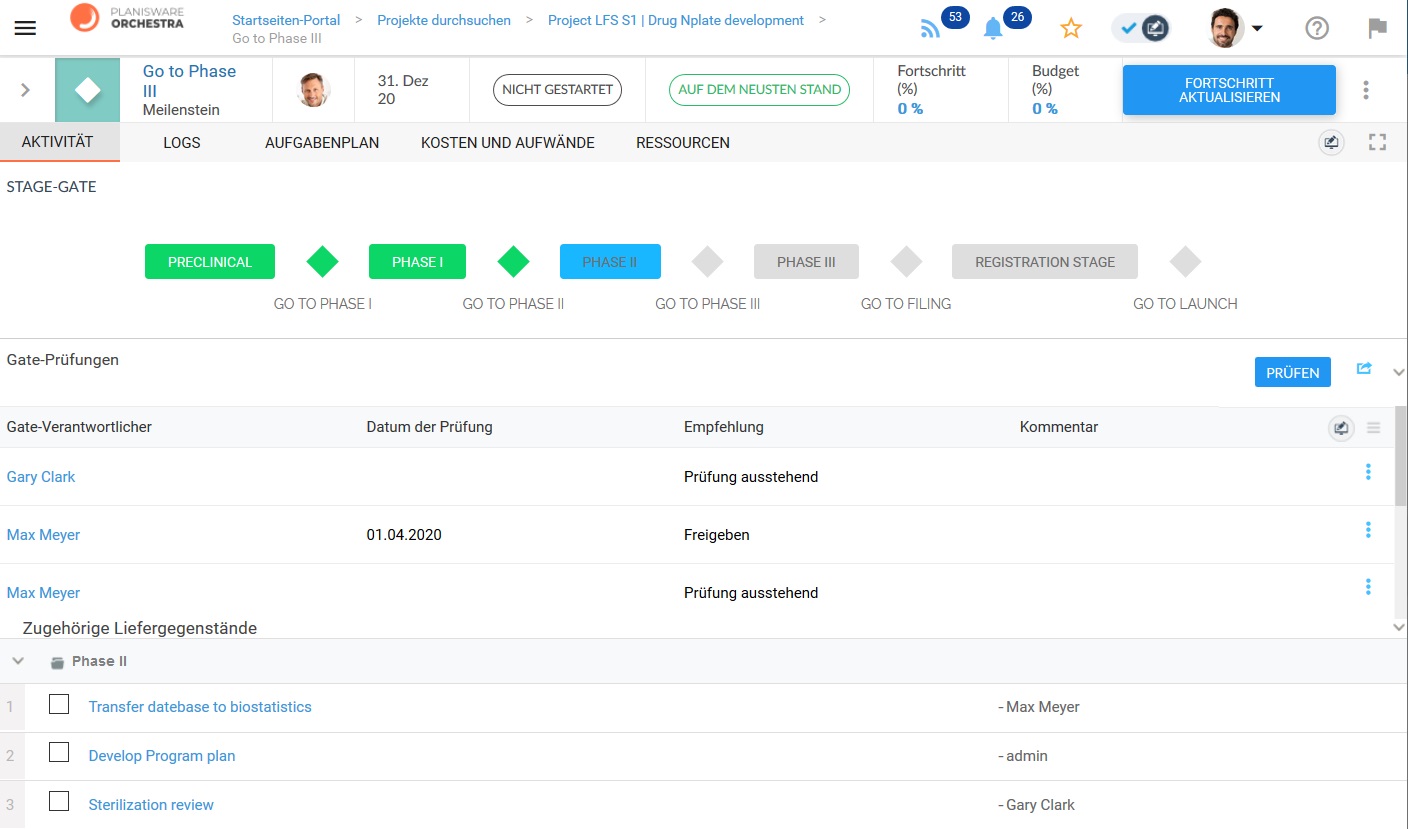The height and width of the screenshot is (829, 1408).
Task: Click the Fortschritt aktualisieren button
Action: tap(1229, 90)
